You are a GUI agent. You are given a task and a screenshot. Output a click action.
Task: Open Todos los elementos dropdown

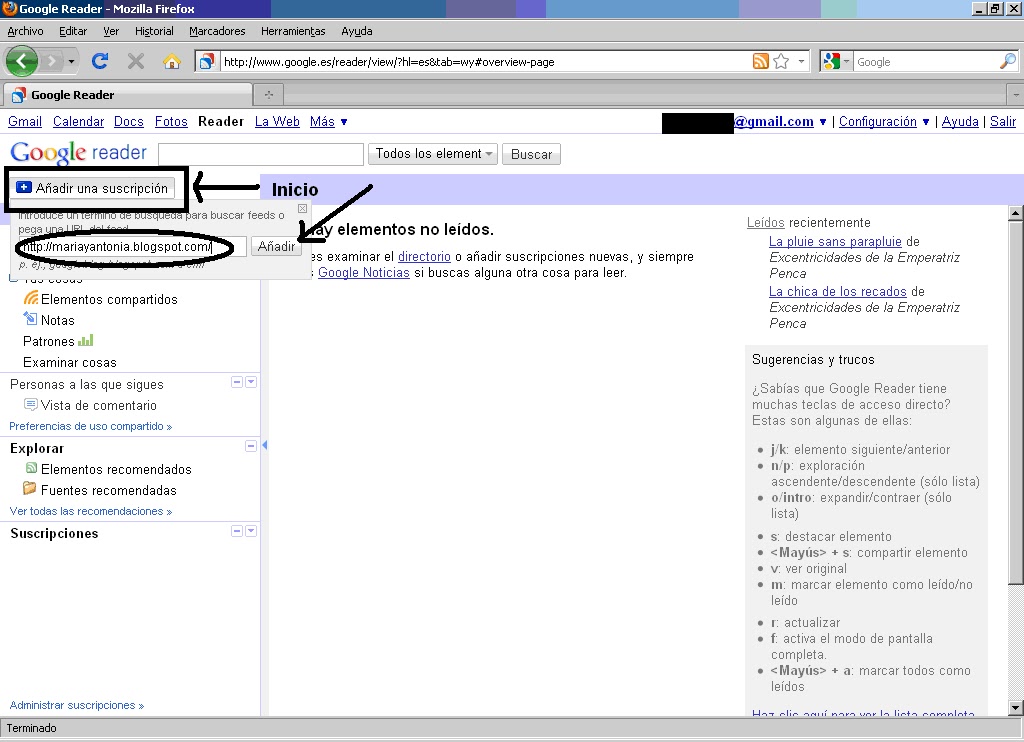(x=433, y=153)
